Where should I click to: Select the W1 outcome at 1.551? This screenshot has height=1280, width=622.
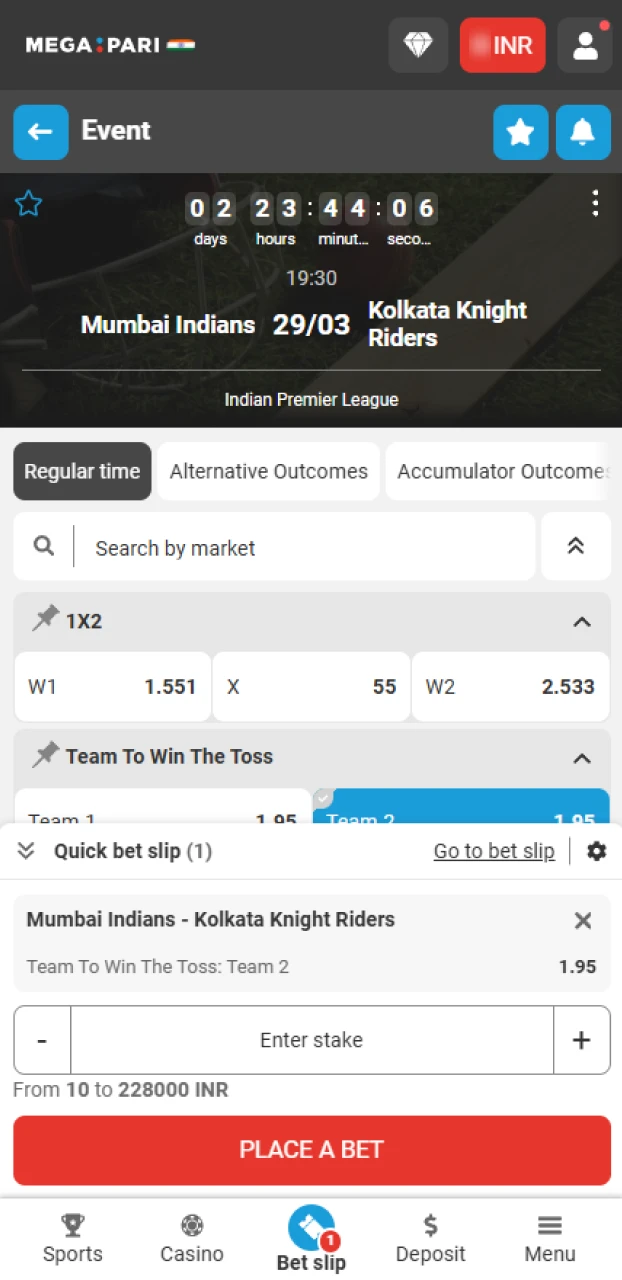click(112, 687)
